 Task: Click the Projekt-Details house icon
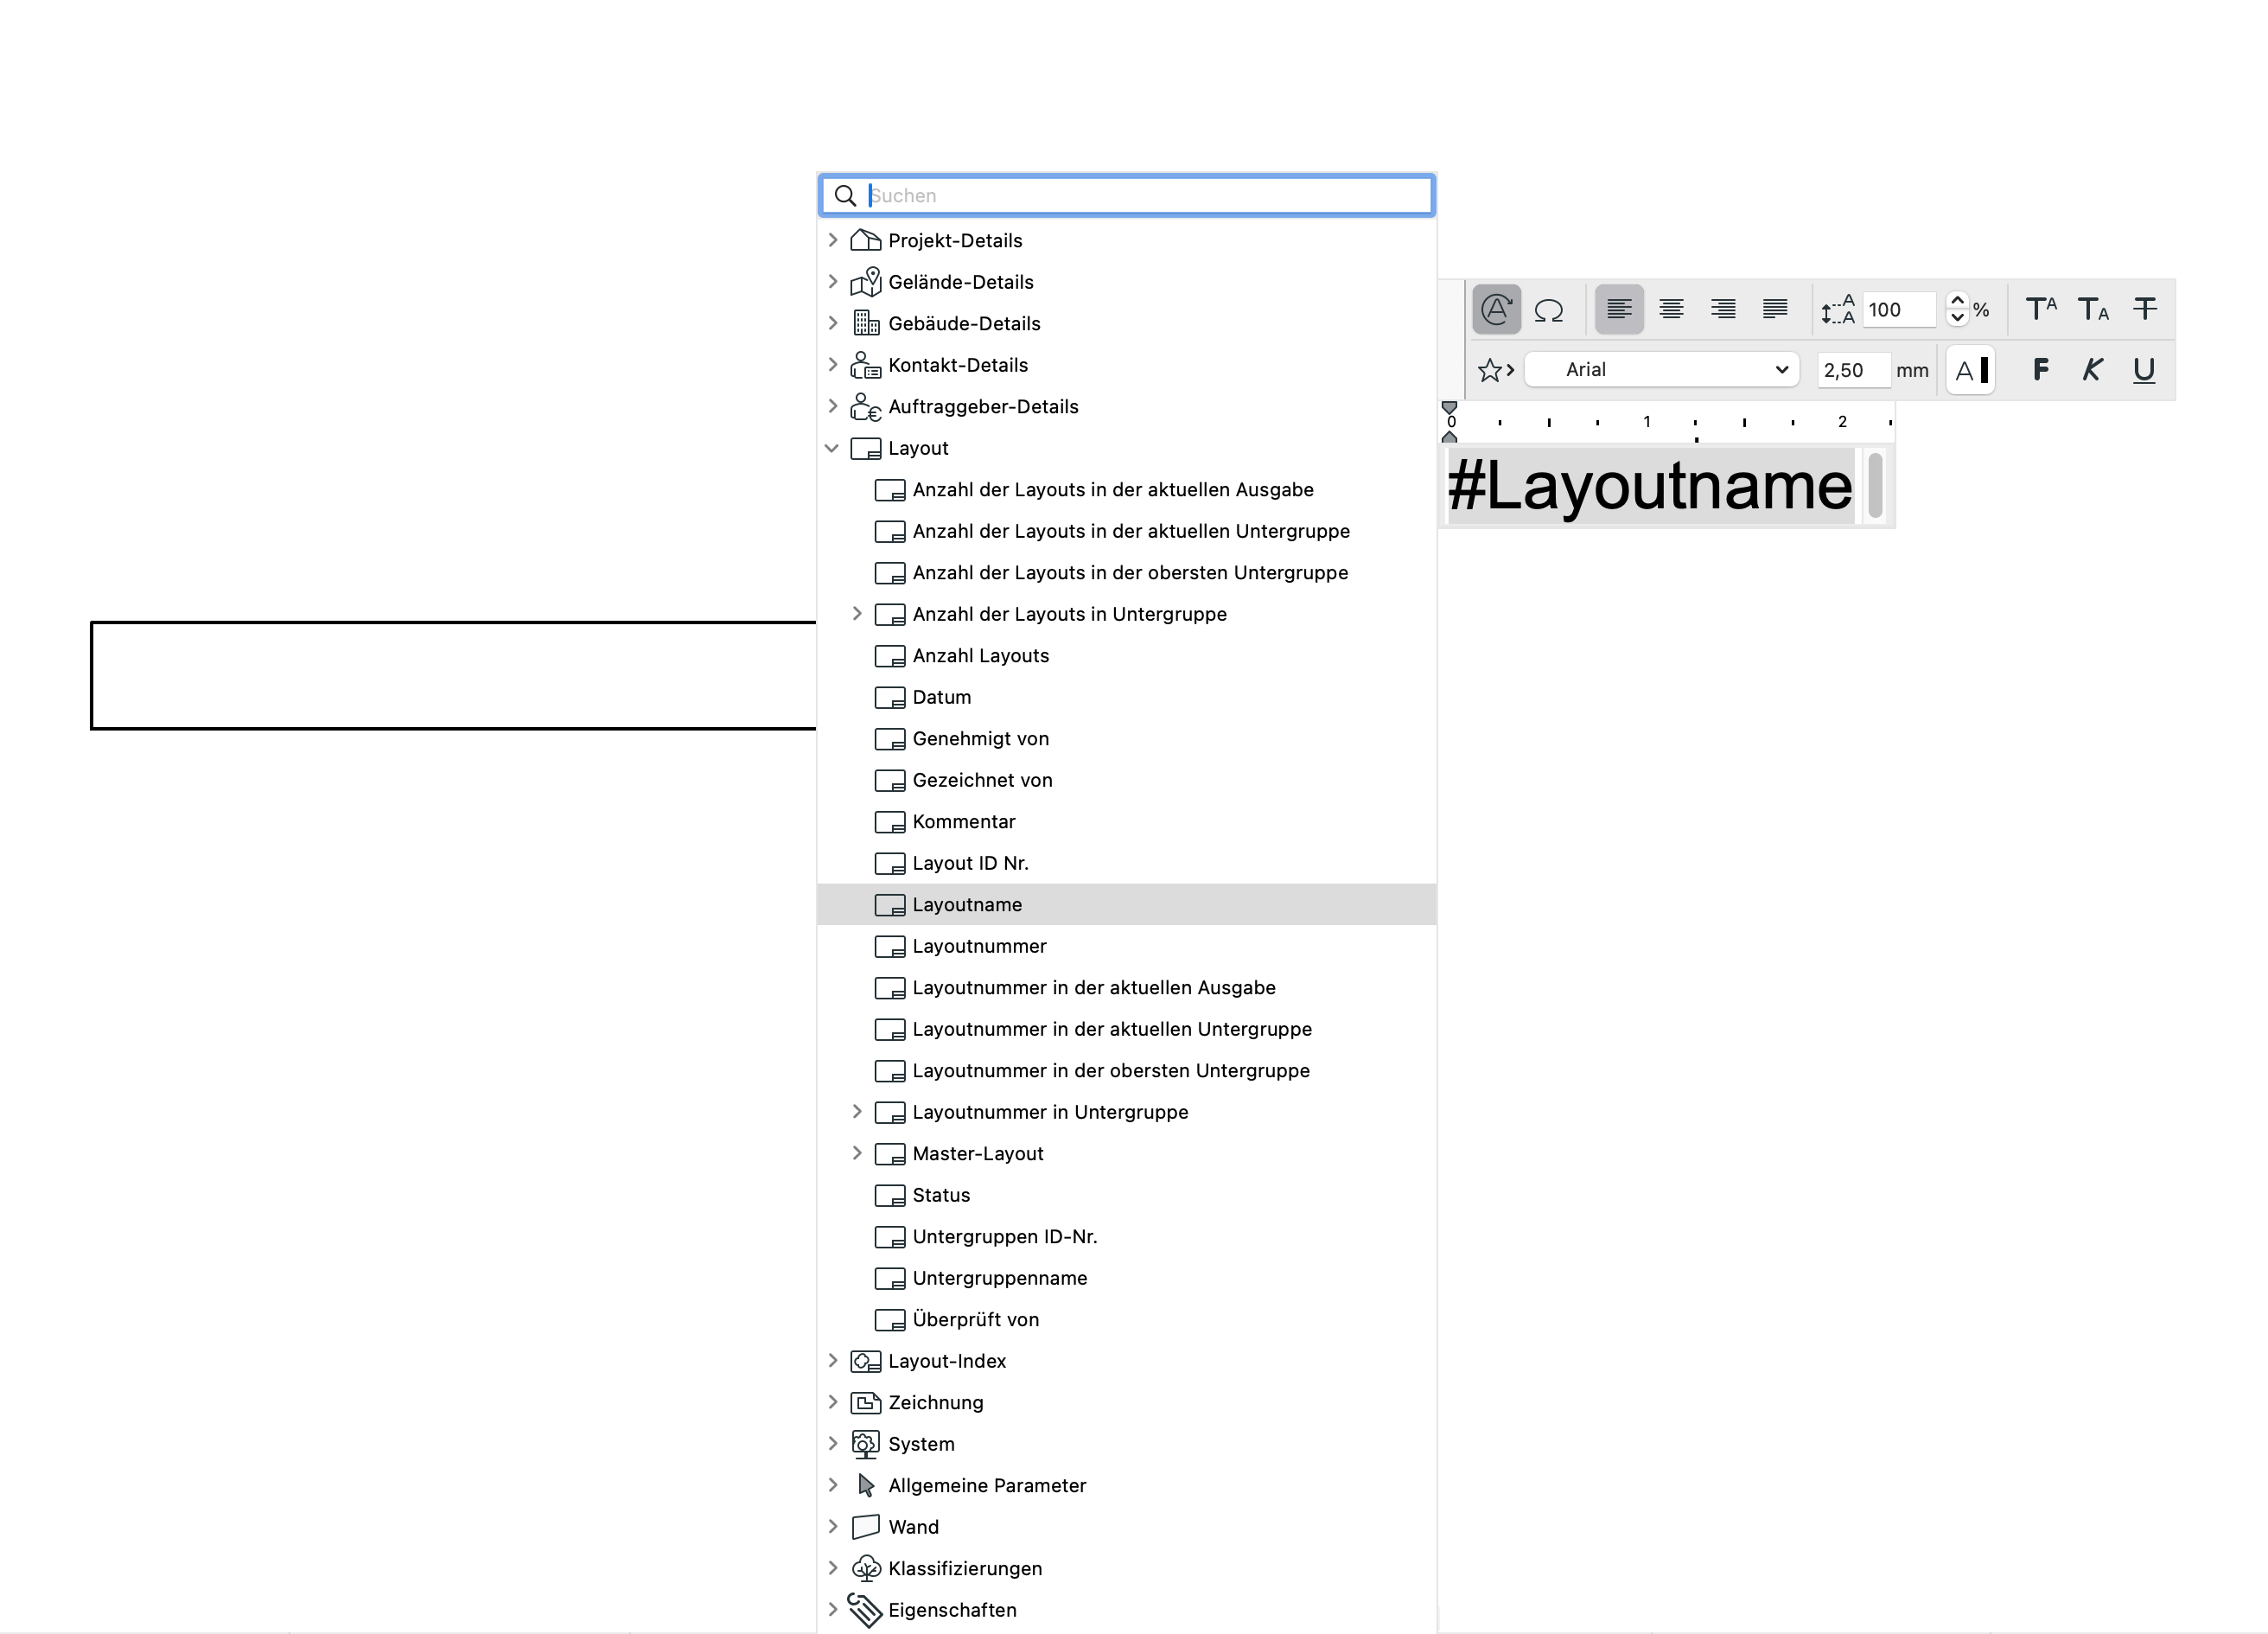866,240
